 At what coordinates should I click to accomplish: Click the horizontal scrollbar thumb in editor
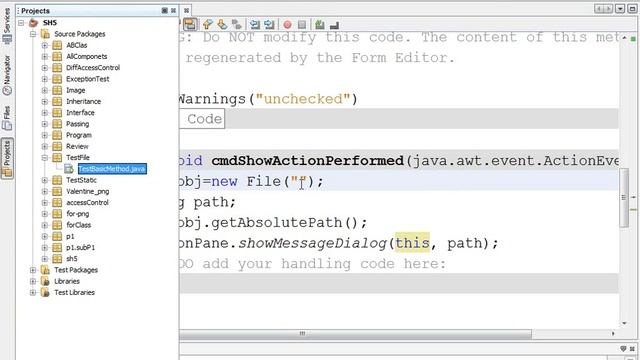pos(355,334)
